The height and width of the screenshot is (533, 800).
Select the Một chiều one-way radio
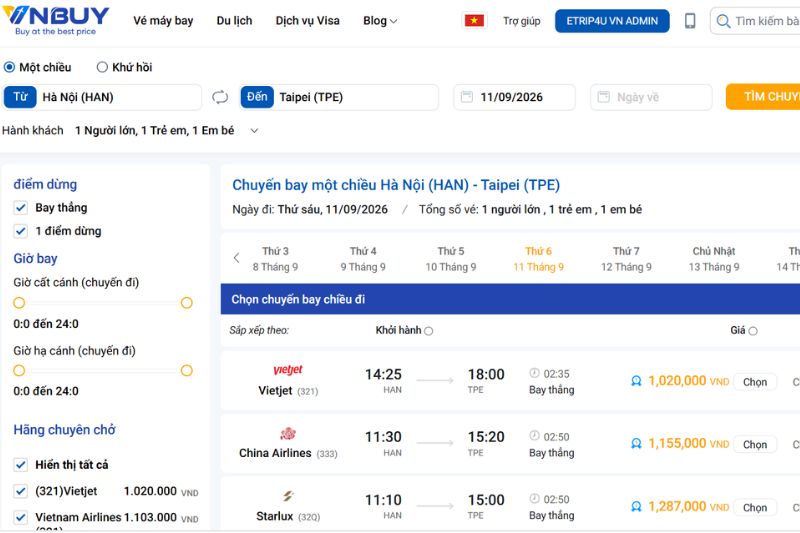9,67
